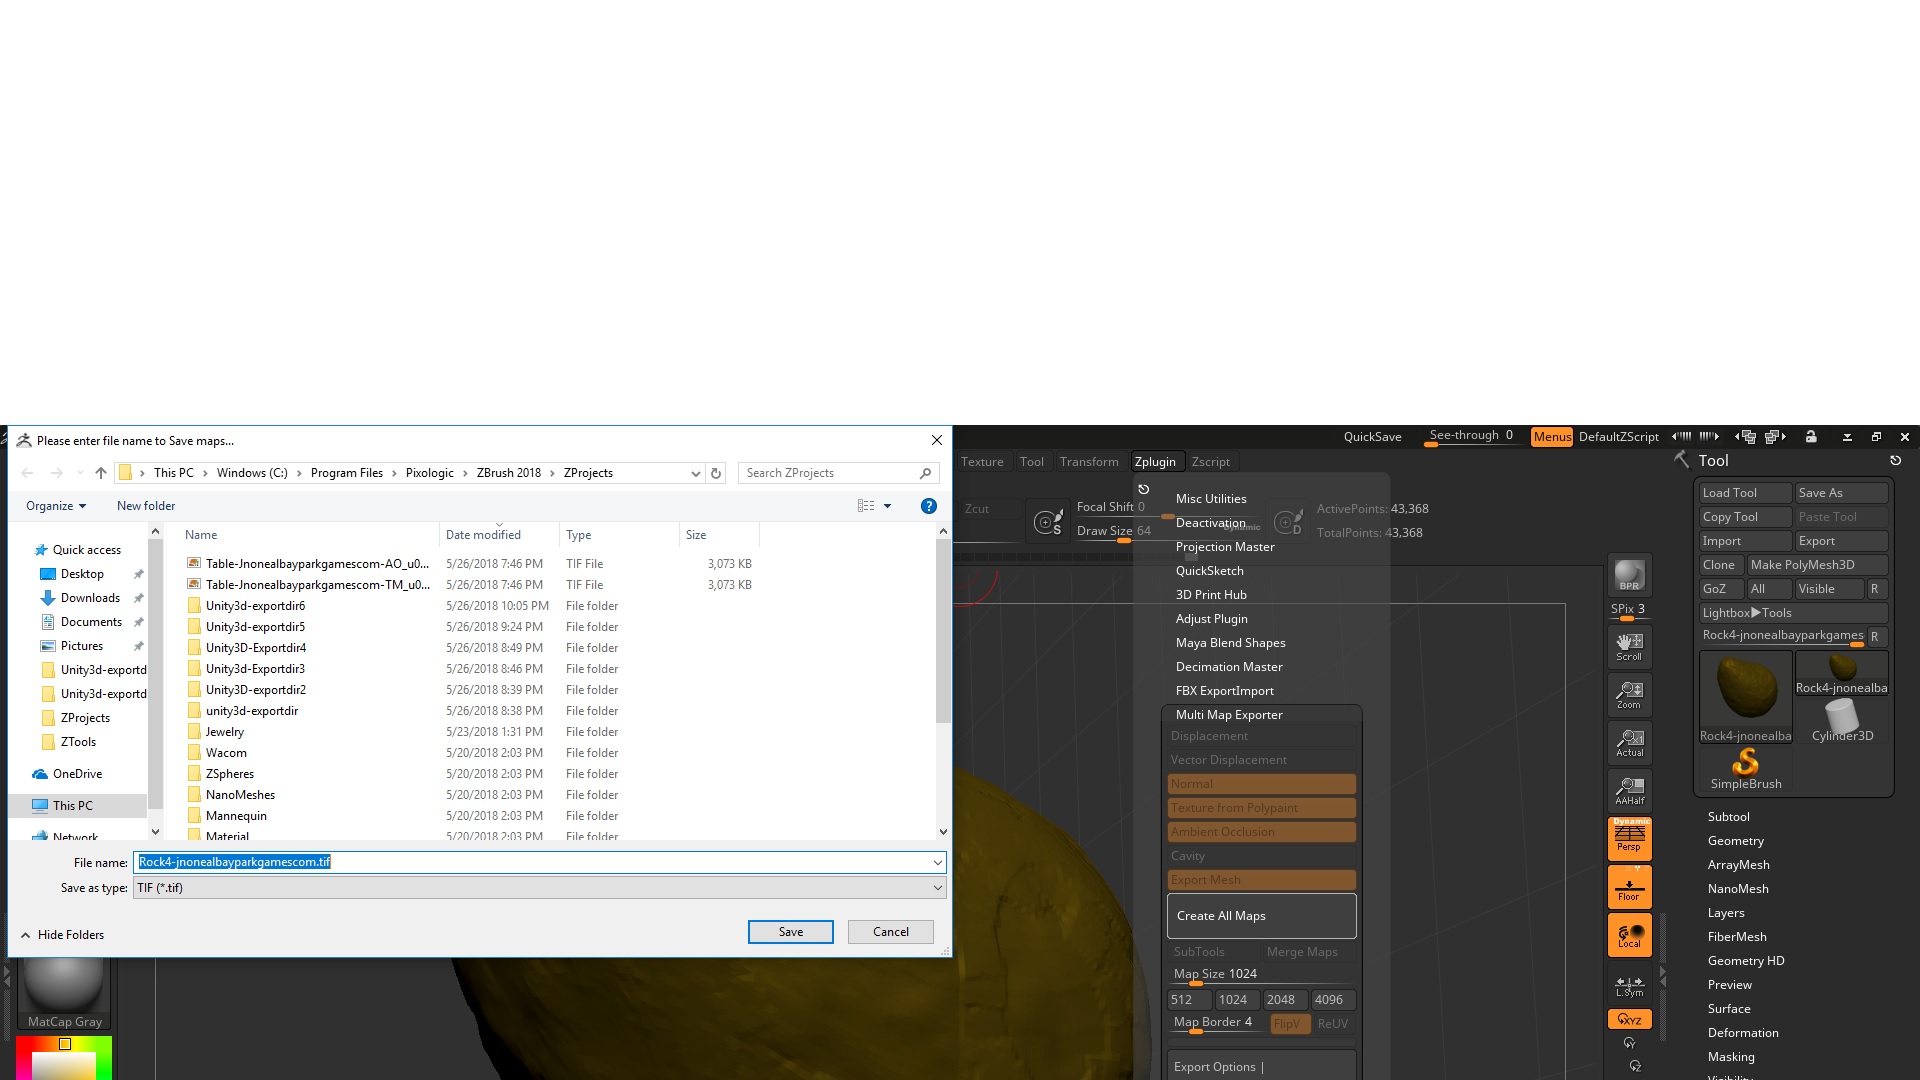Image resolution: width=1920 pixels, height=1080 pixels.
Task: Click the BPR render icon
Action: (x=1629, y=575)
